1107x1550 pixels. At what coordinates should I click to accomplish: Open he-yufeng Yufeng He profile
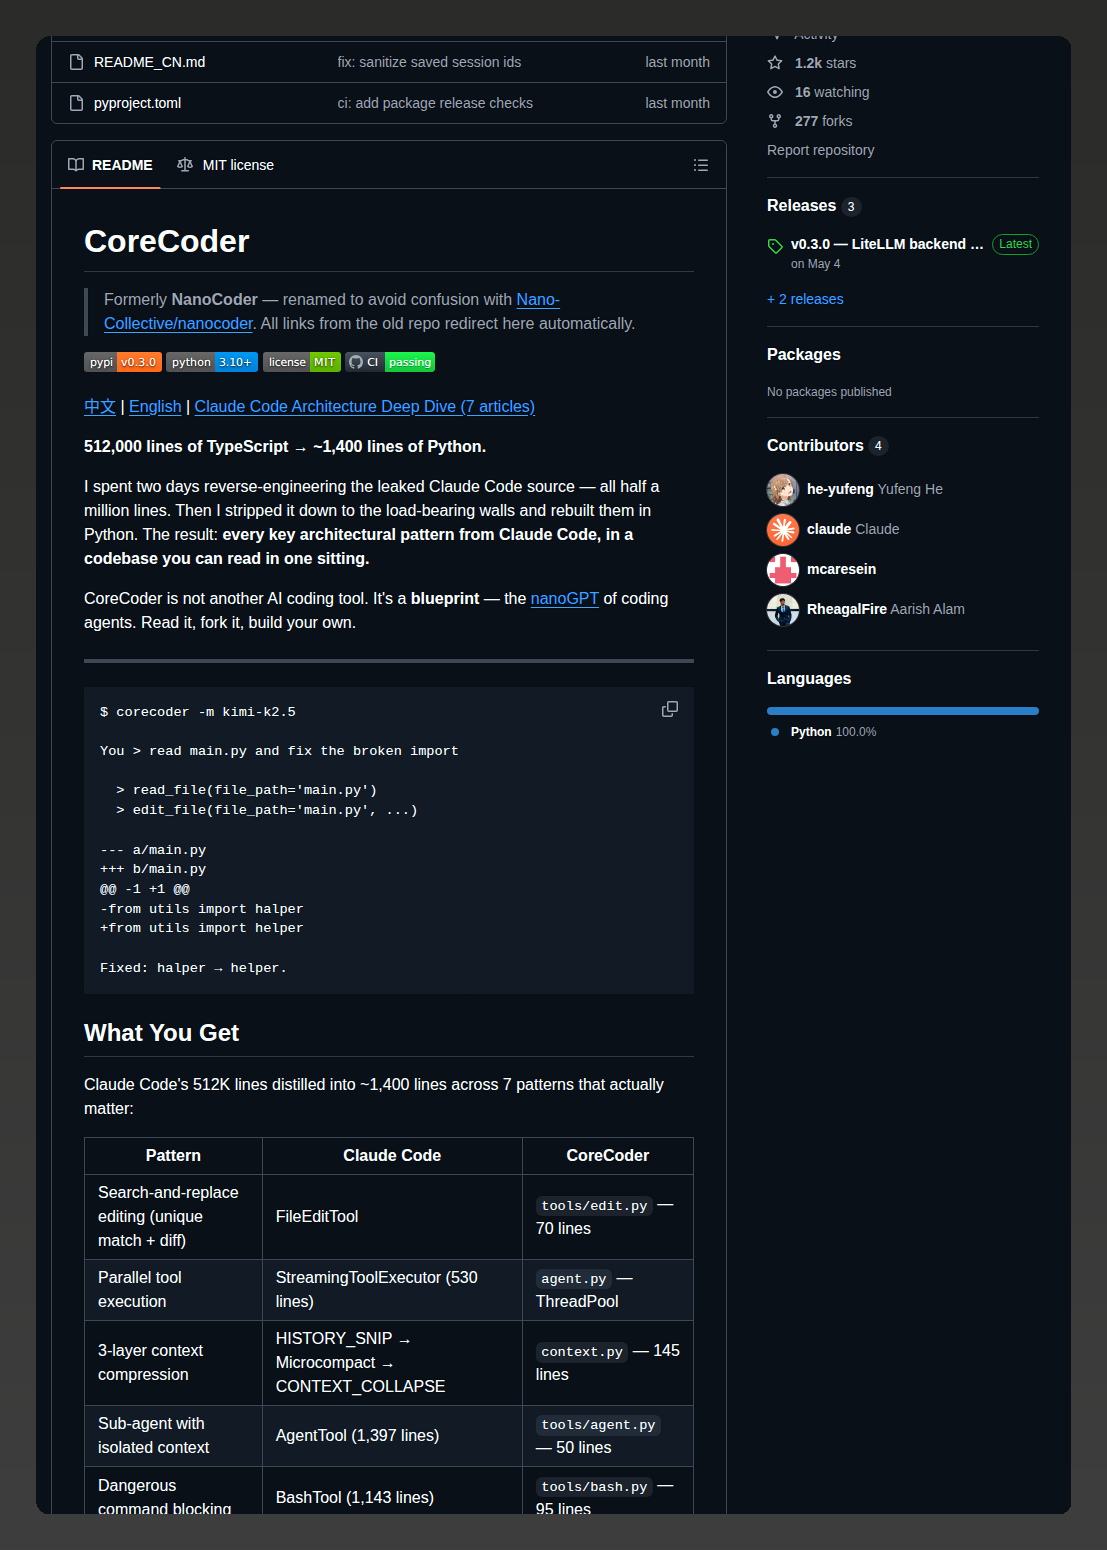[875, 489]
